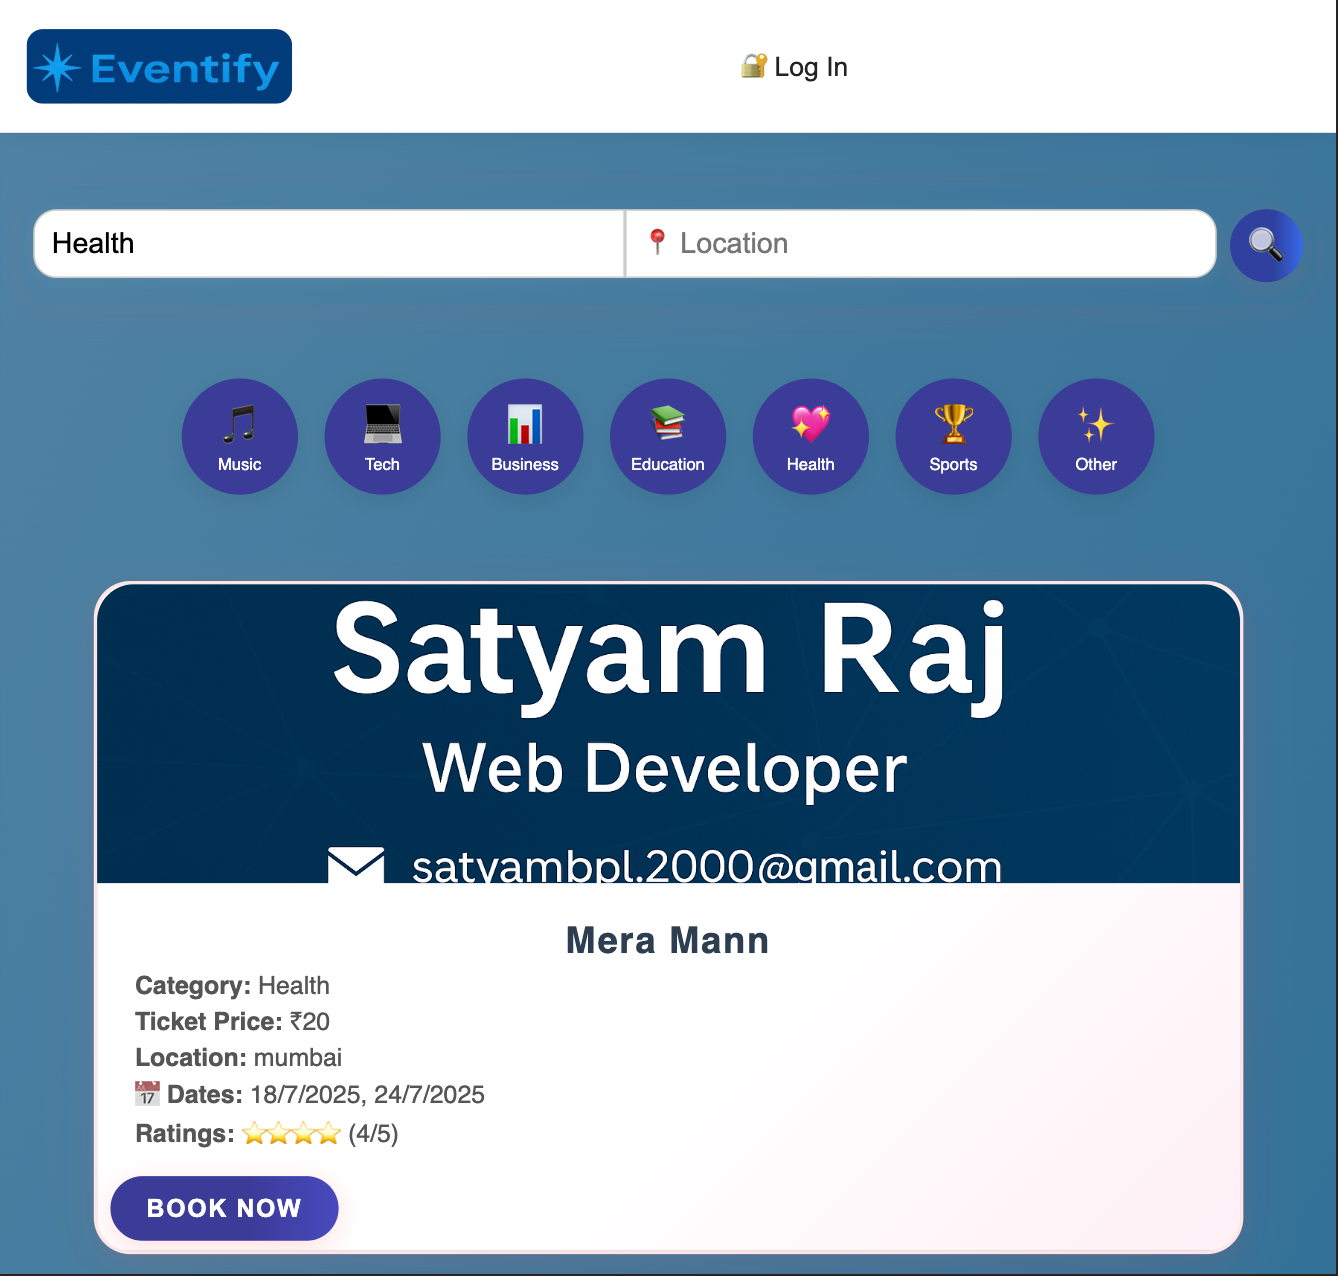
Task: Click the Dates 18/7/2025, 24/7/2025 text
Action: tap(310, 1094)
